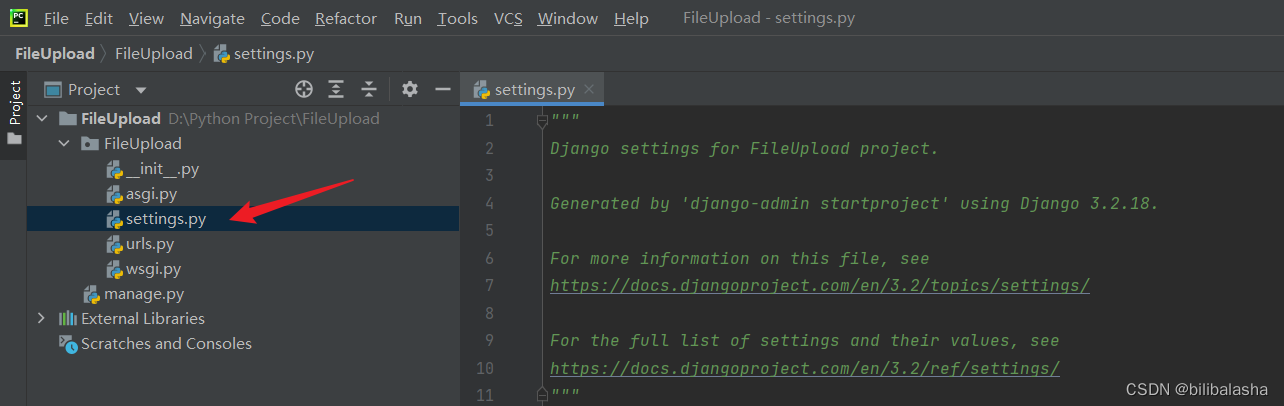Open Project panel settings gear

click(x=409, y=89)
